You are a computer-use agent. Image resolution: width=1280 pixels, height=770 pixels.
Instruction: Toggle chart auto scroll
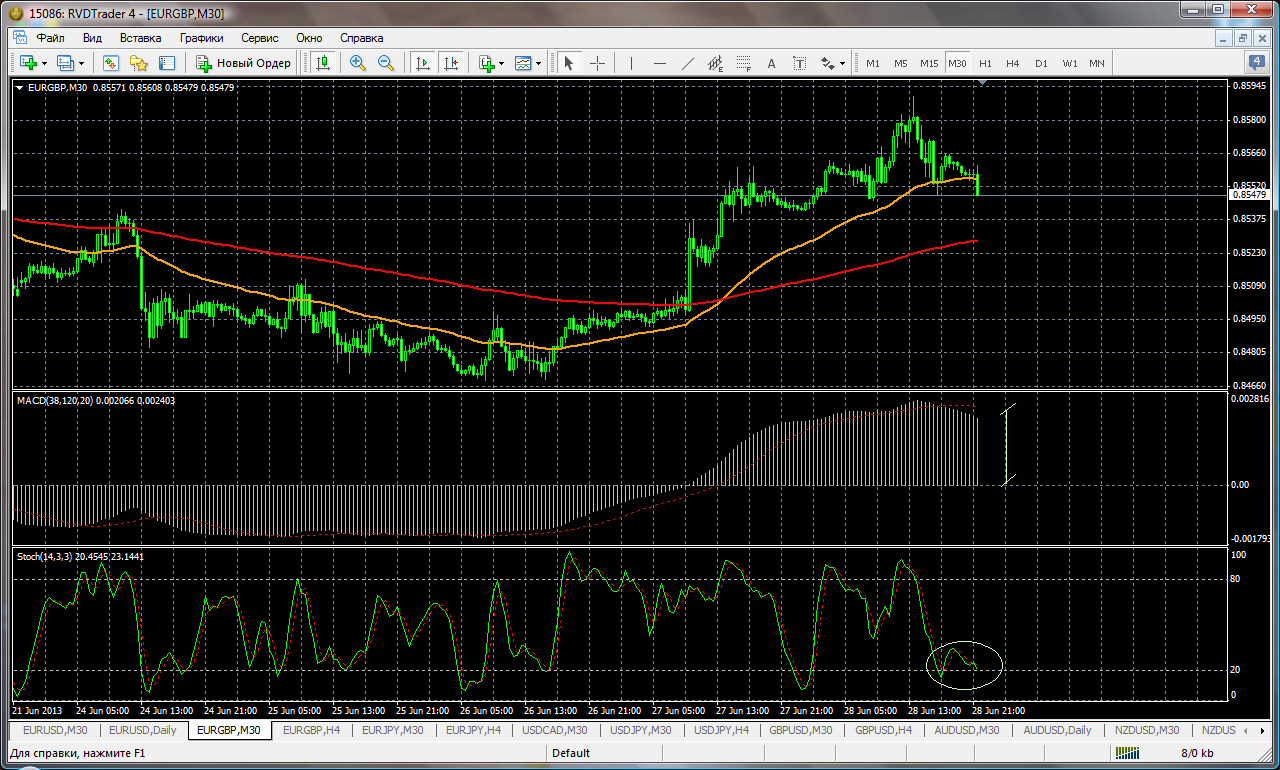click(x=423, y=63)
